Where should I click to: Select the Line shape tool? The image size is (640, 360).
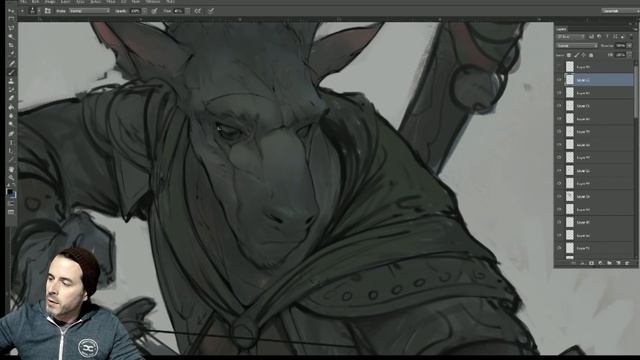point(11,160)
